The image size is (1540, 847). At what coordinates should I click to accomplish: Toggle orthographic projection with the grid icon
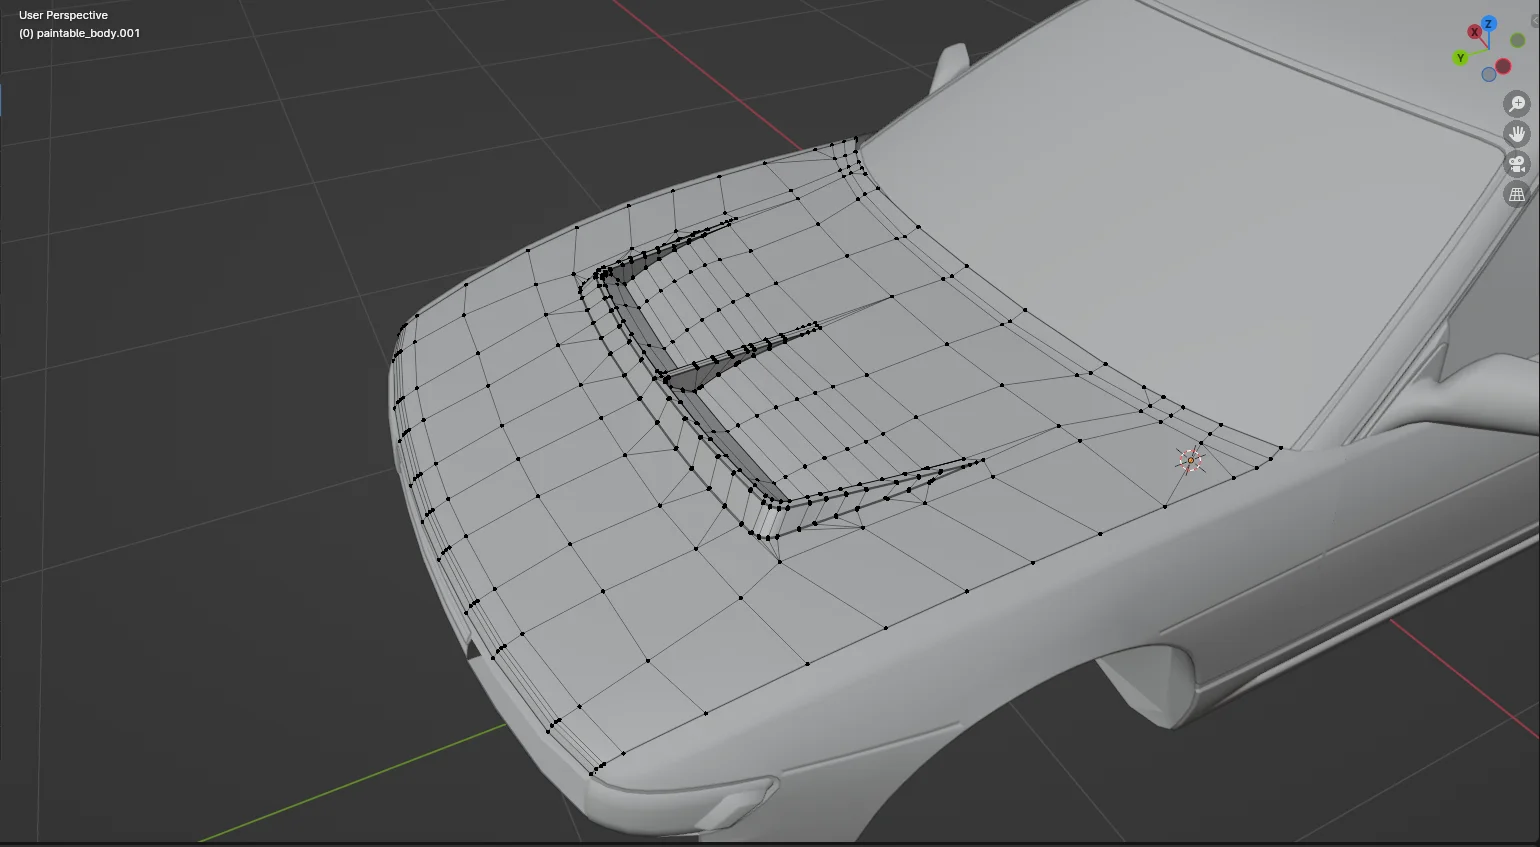[1517, 195]
